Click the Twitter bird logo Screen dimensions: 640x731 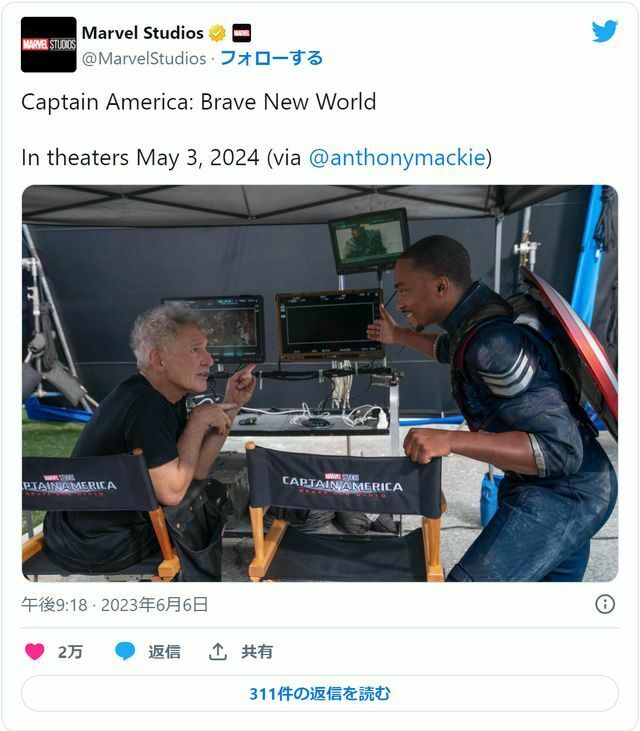(x=605, y=31)
